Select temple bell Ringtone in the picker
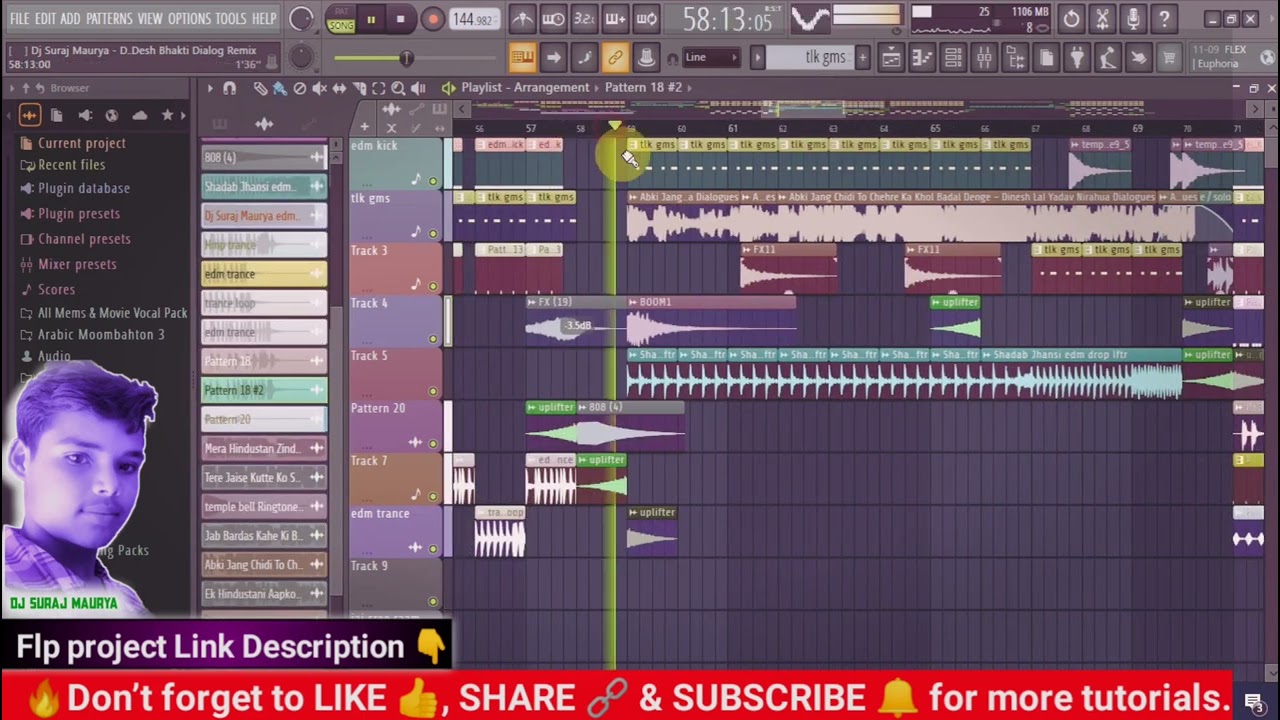Screen dimensions: 1280x720 (x=264, y=506)
